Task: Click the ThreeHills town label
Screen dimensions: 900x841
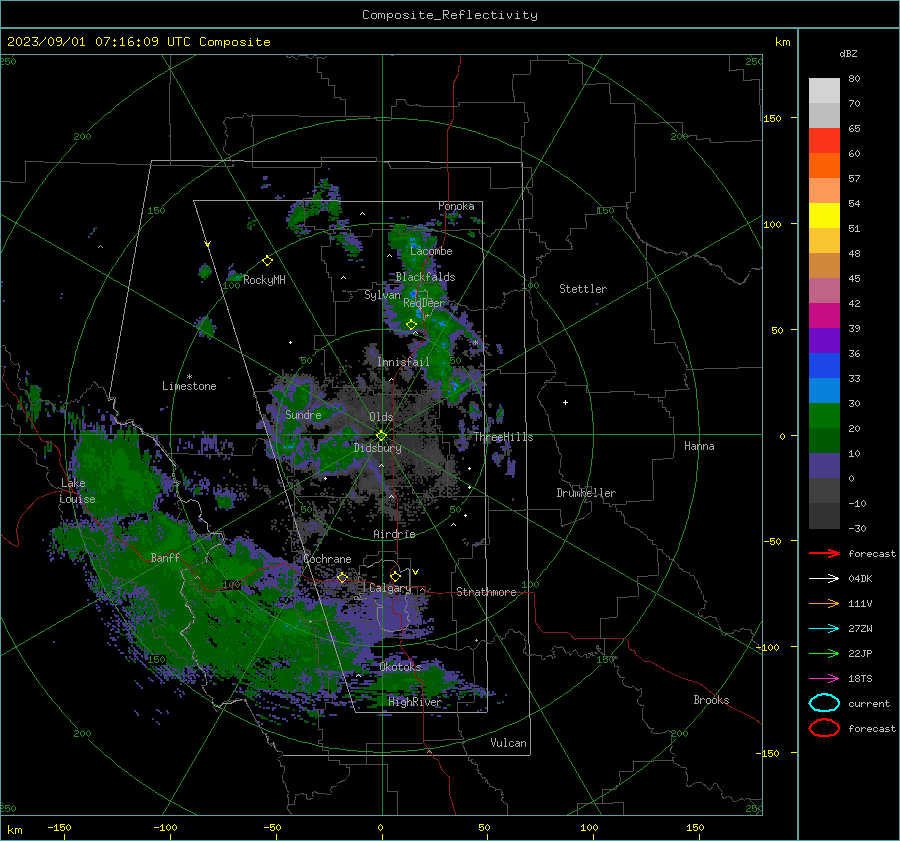Action: (503, 437)
